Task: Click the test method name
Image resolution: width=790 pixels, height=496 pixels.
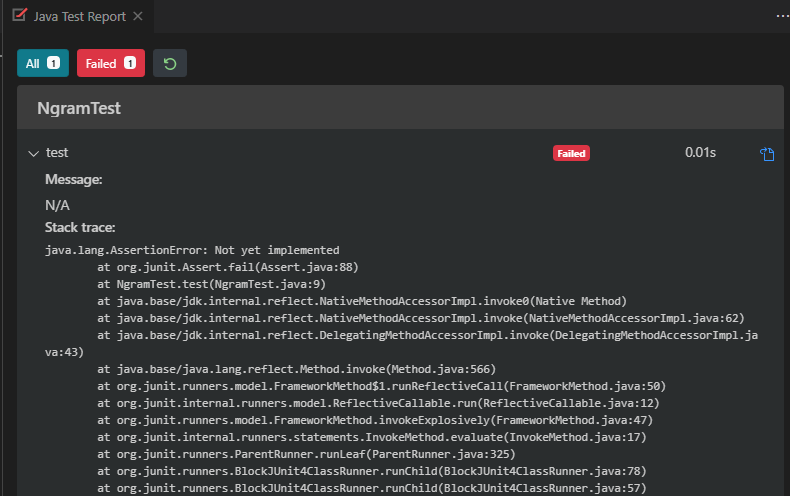Action: [57, 153]
